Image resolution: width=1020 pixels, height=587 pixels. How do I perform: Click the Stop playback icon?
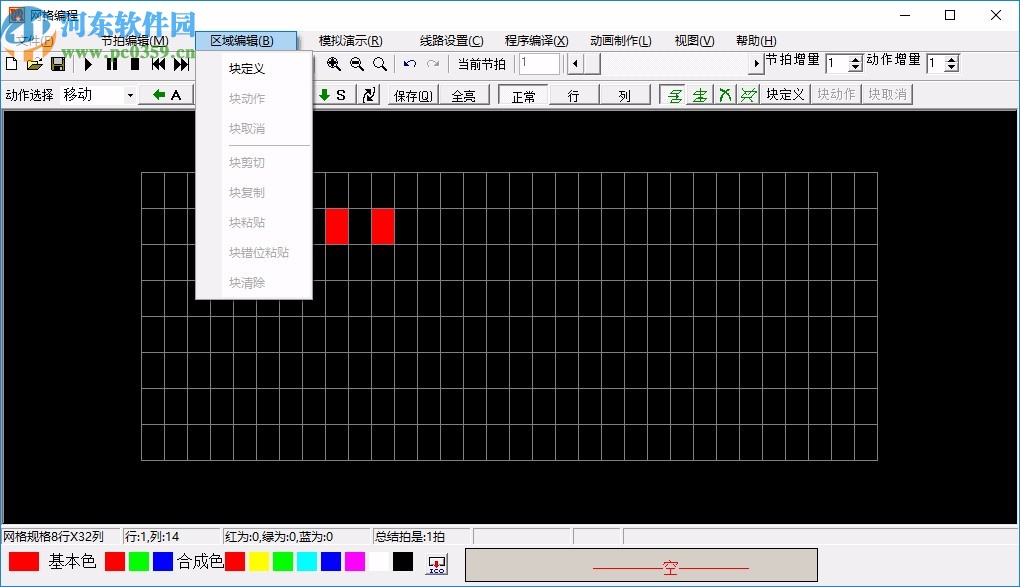point(135,64)
